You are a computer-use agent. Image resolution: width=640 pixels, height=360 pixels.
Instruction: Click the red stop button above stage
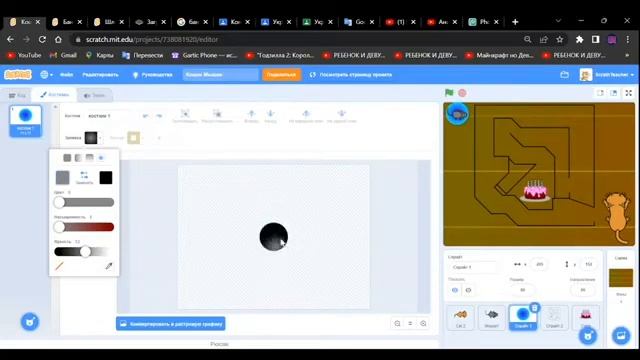[x=462, y=93]
